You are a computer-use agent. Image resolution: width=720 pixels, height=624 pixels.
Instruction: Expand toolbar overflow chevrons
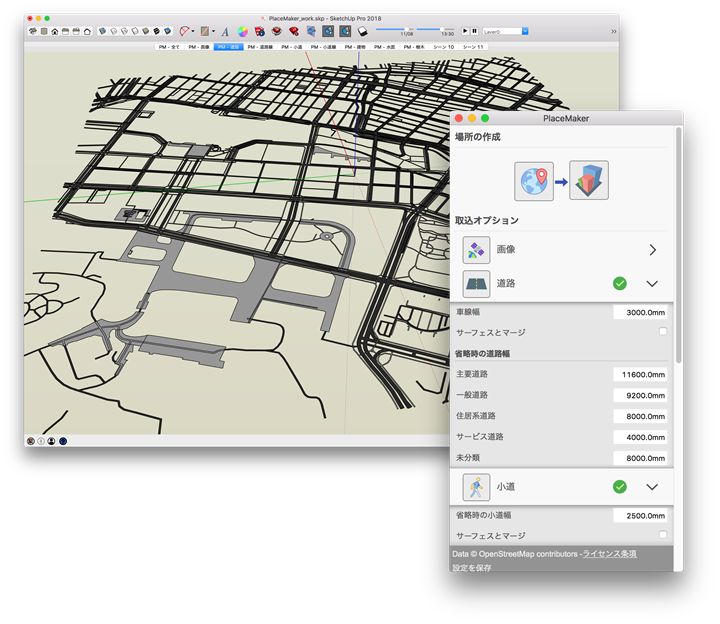(613, 32)
